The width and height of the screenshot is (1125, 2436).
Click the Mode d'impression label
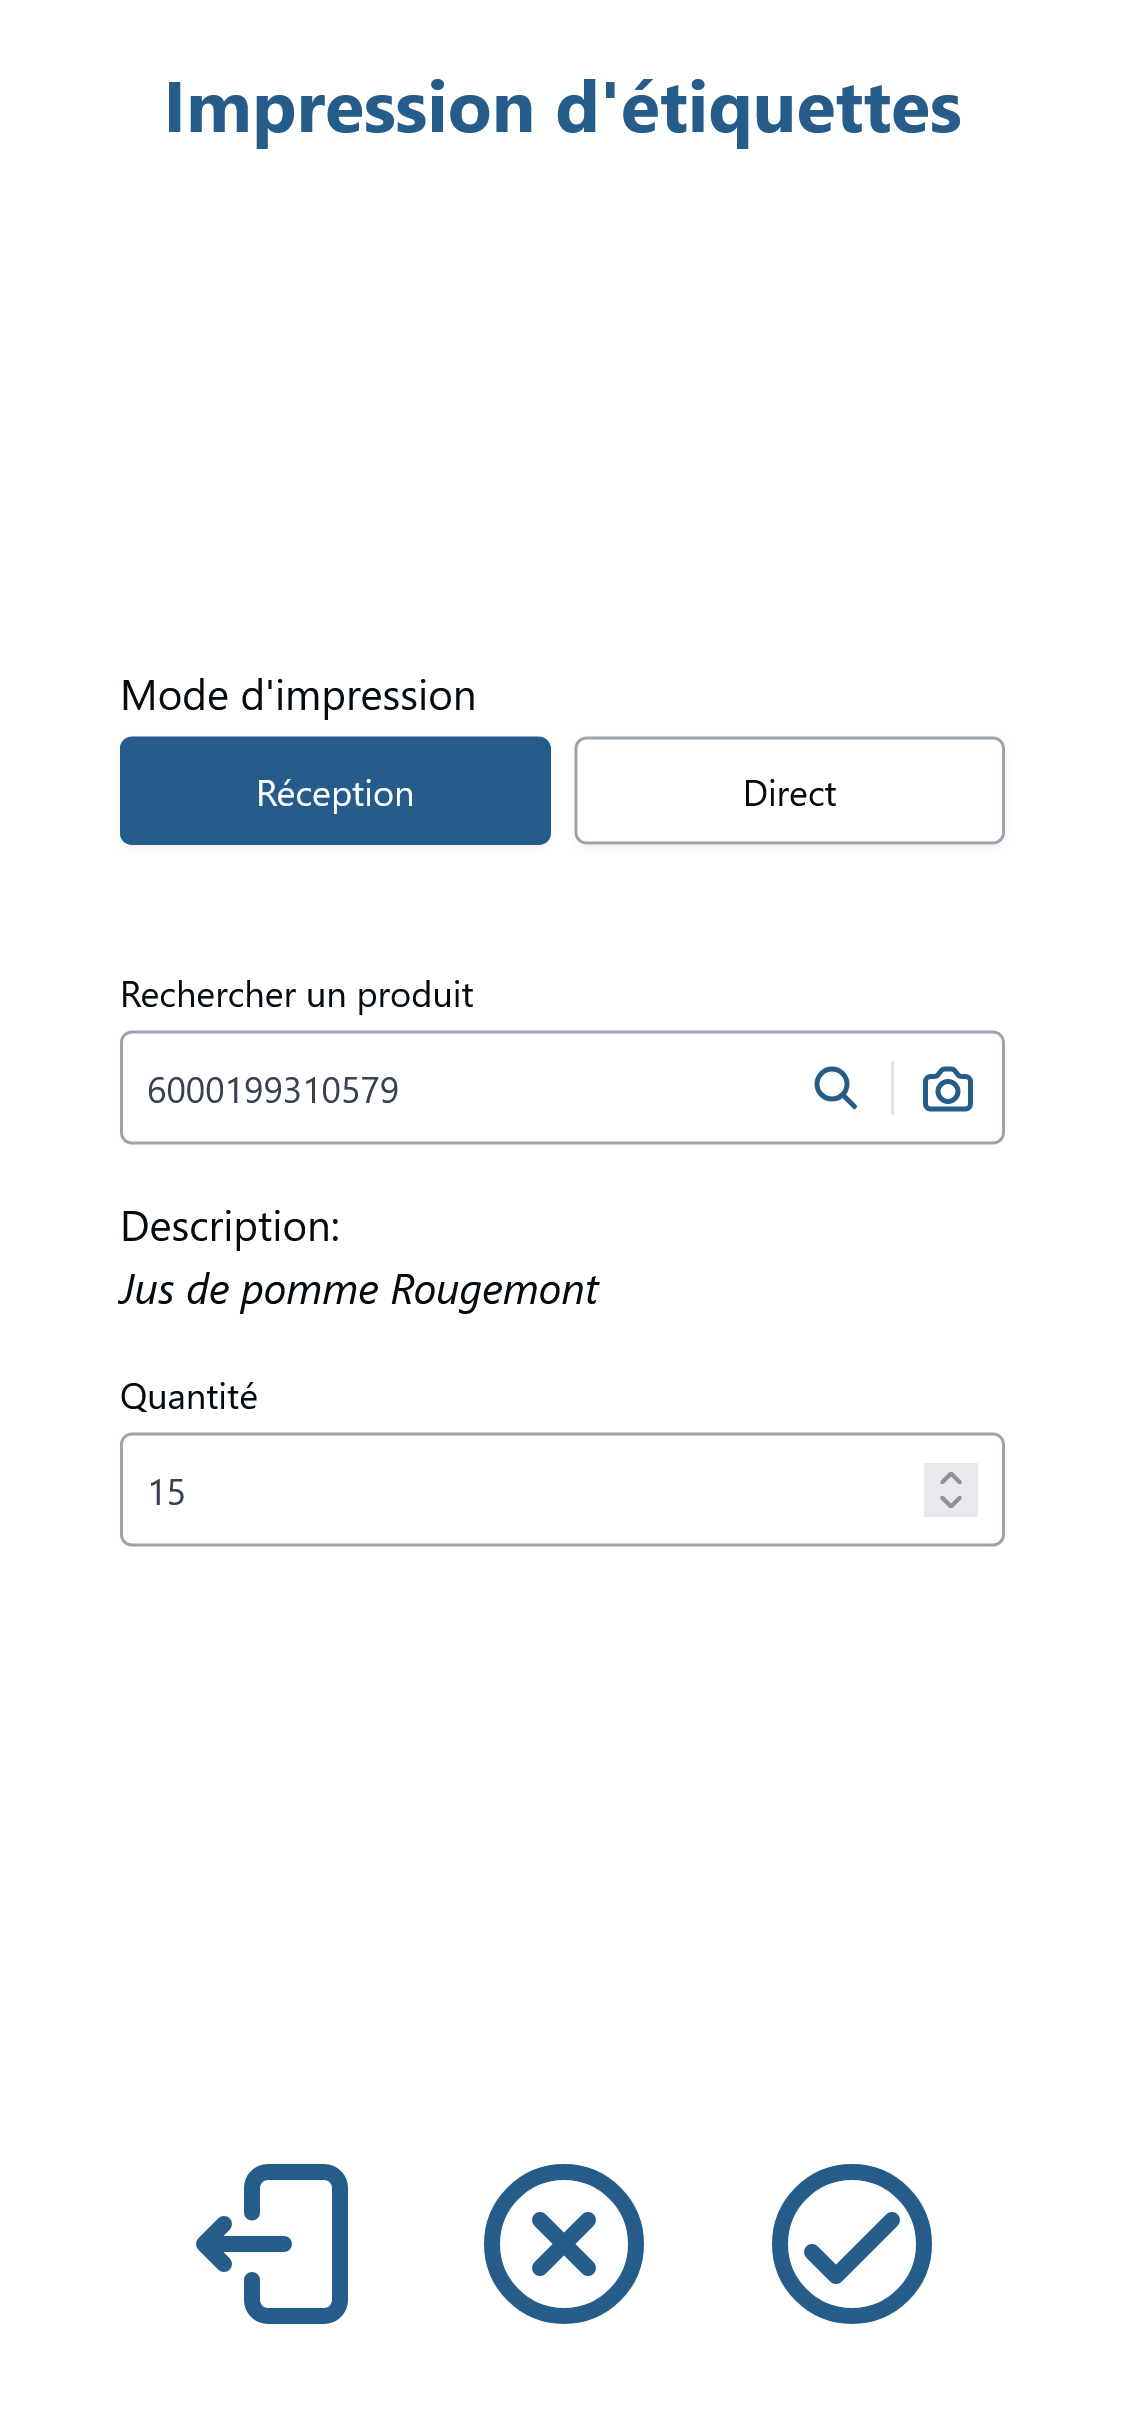click(298, 695)
